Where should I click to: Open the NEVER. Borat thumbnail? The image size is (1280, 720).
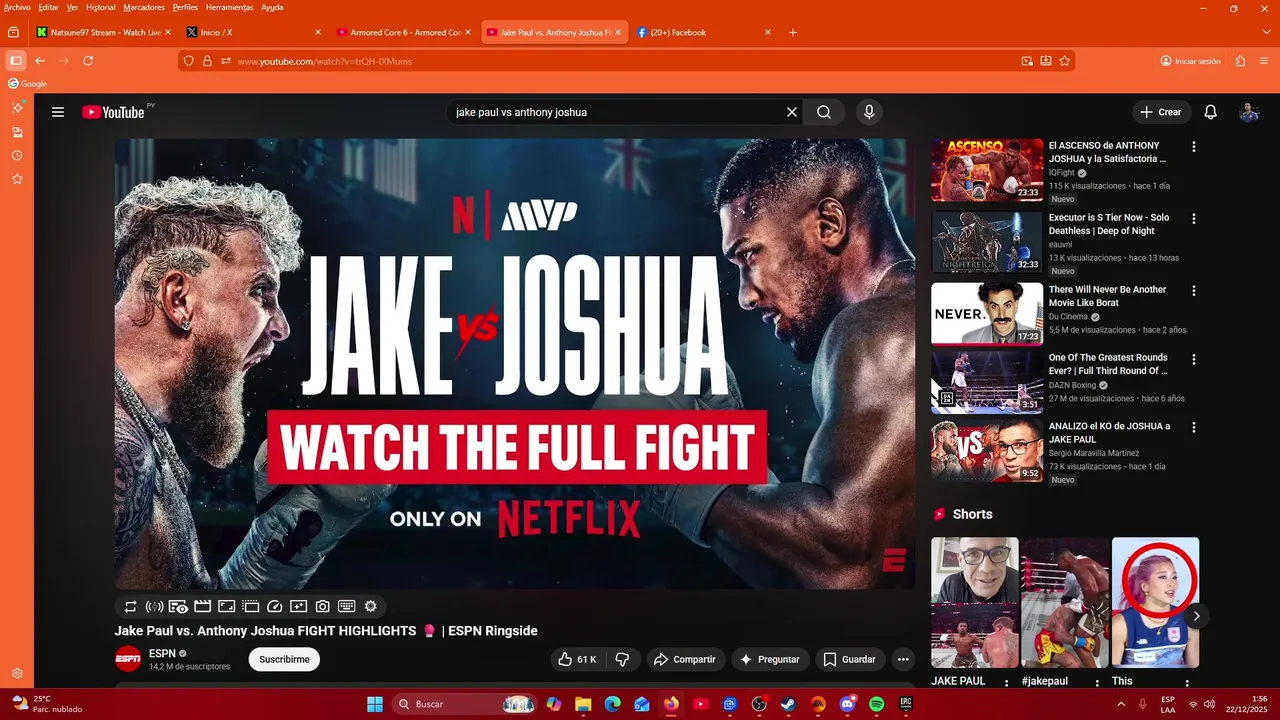click(987, 313)
